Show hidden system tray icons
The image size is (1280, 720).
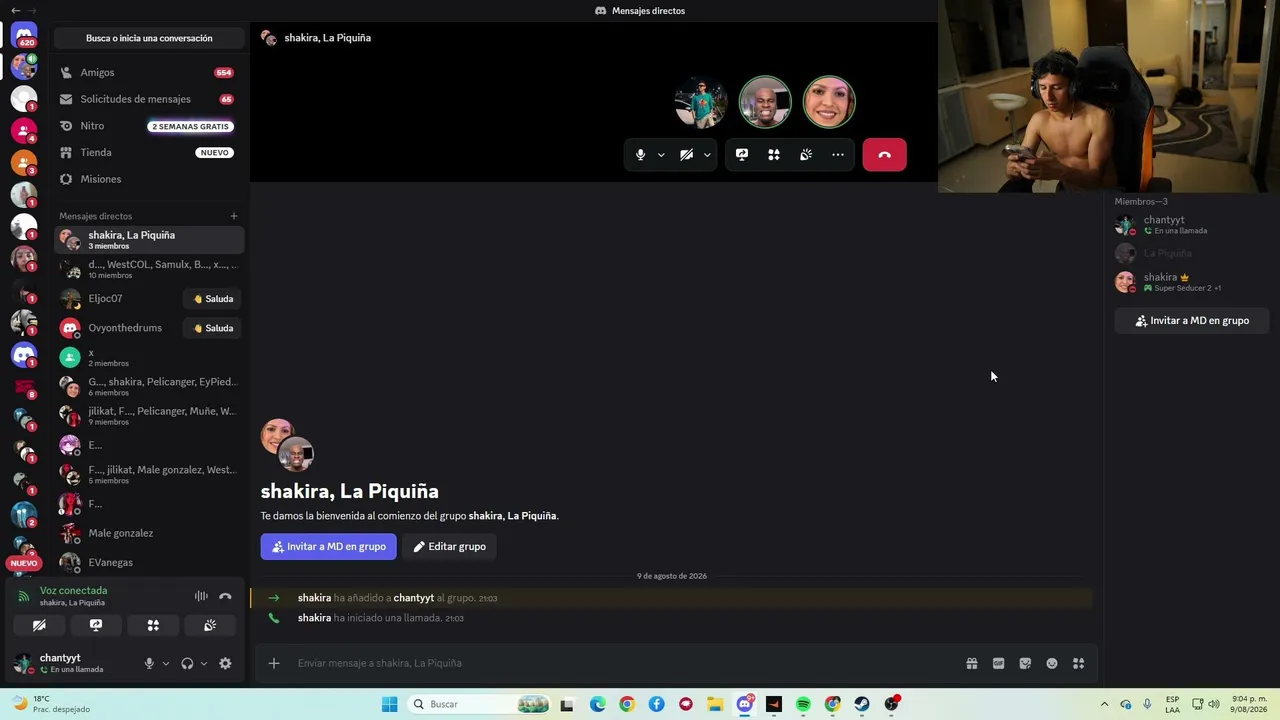tap(1104, 704)
